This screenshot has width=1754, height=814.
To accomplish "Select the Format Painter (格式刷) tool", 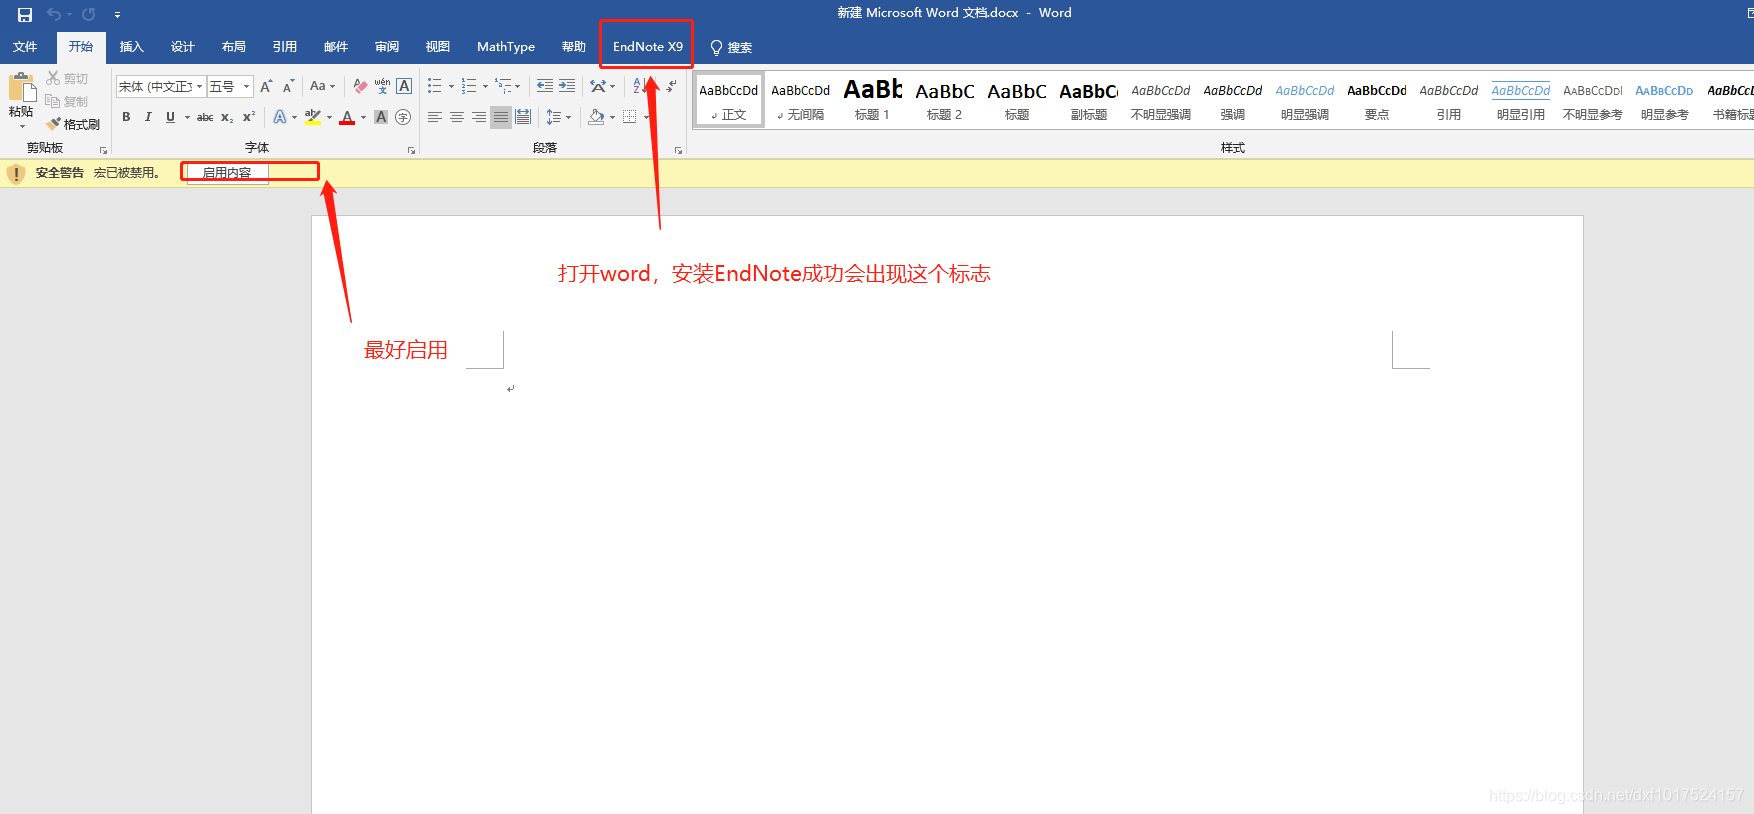I will (73, 124).
